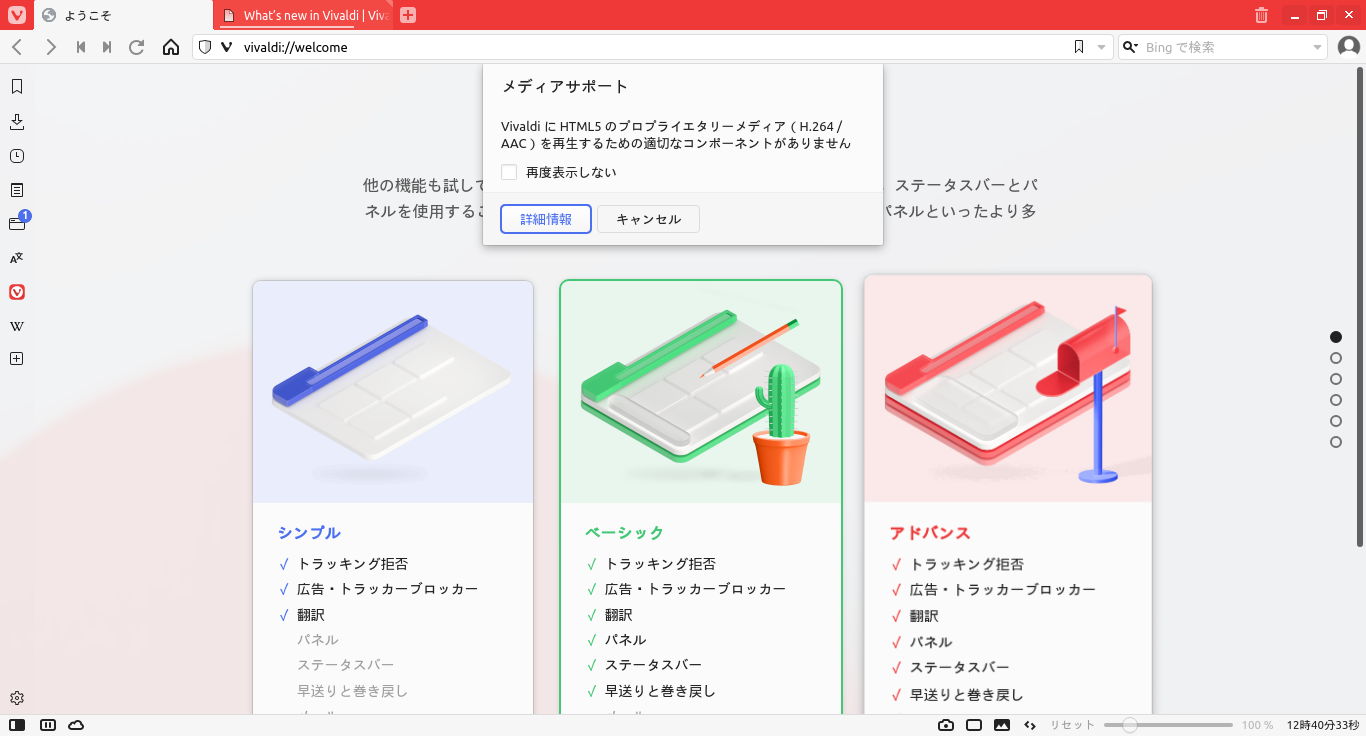Open page actions code icon
The image size is (1366, 736).
click(1030, 725)
